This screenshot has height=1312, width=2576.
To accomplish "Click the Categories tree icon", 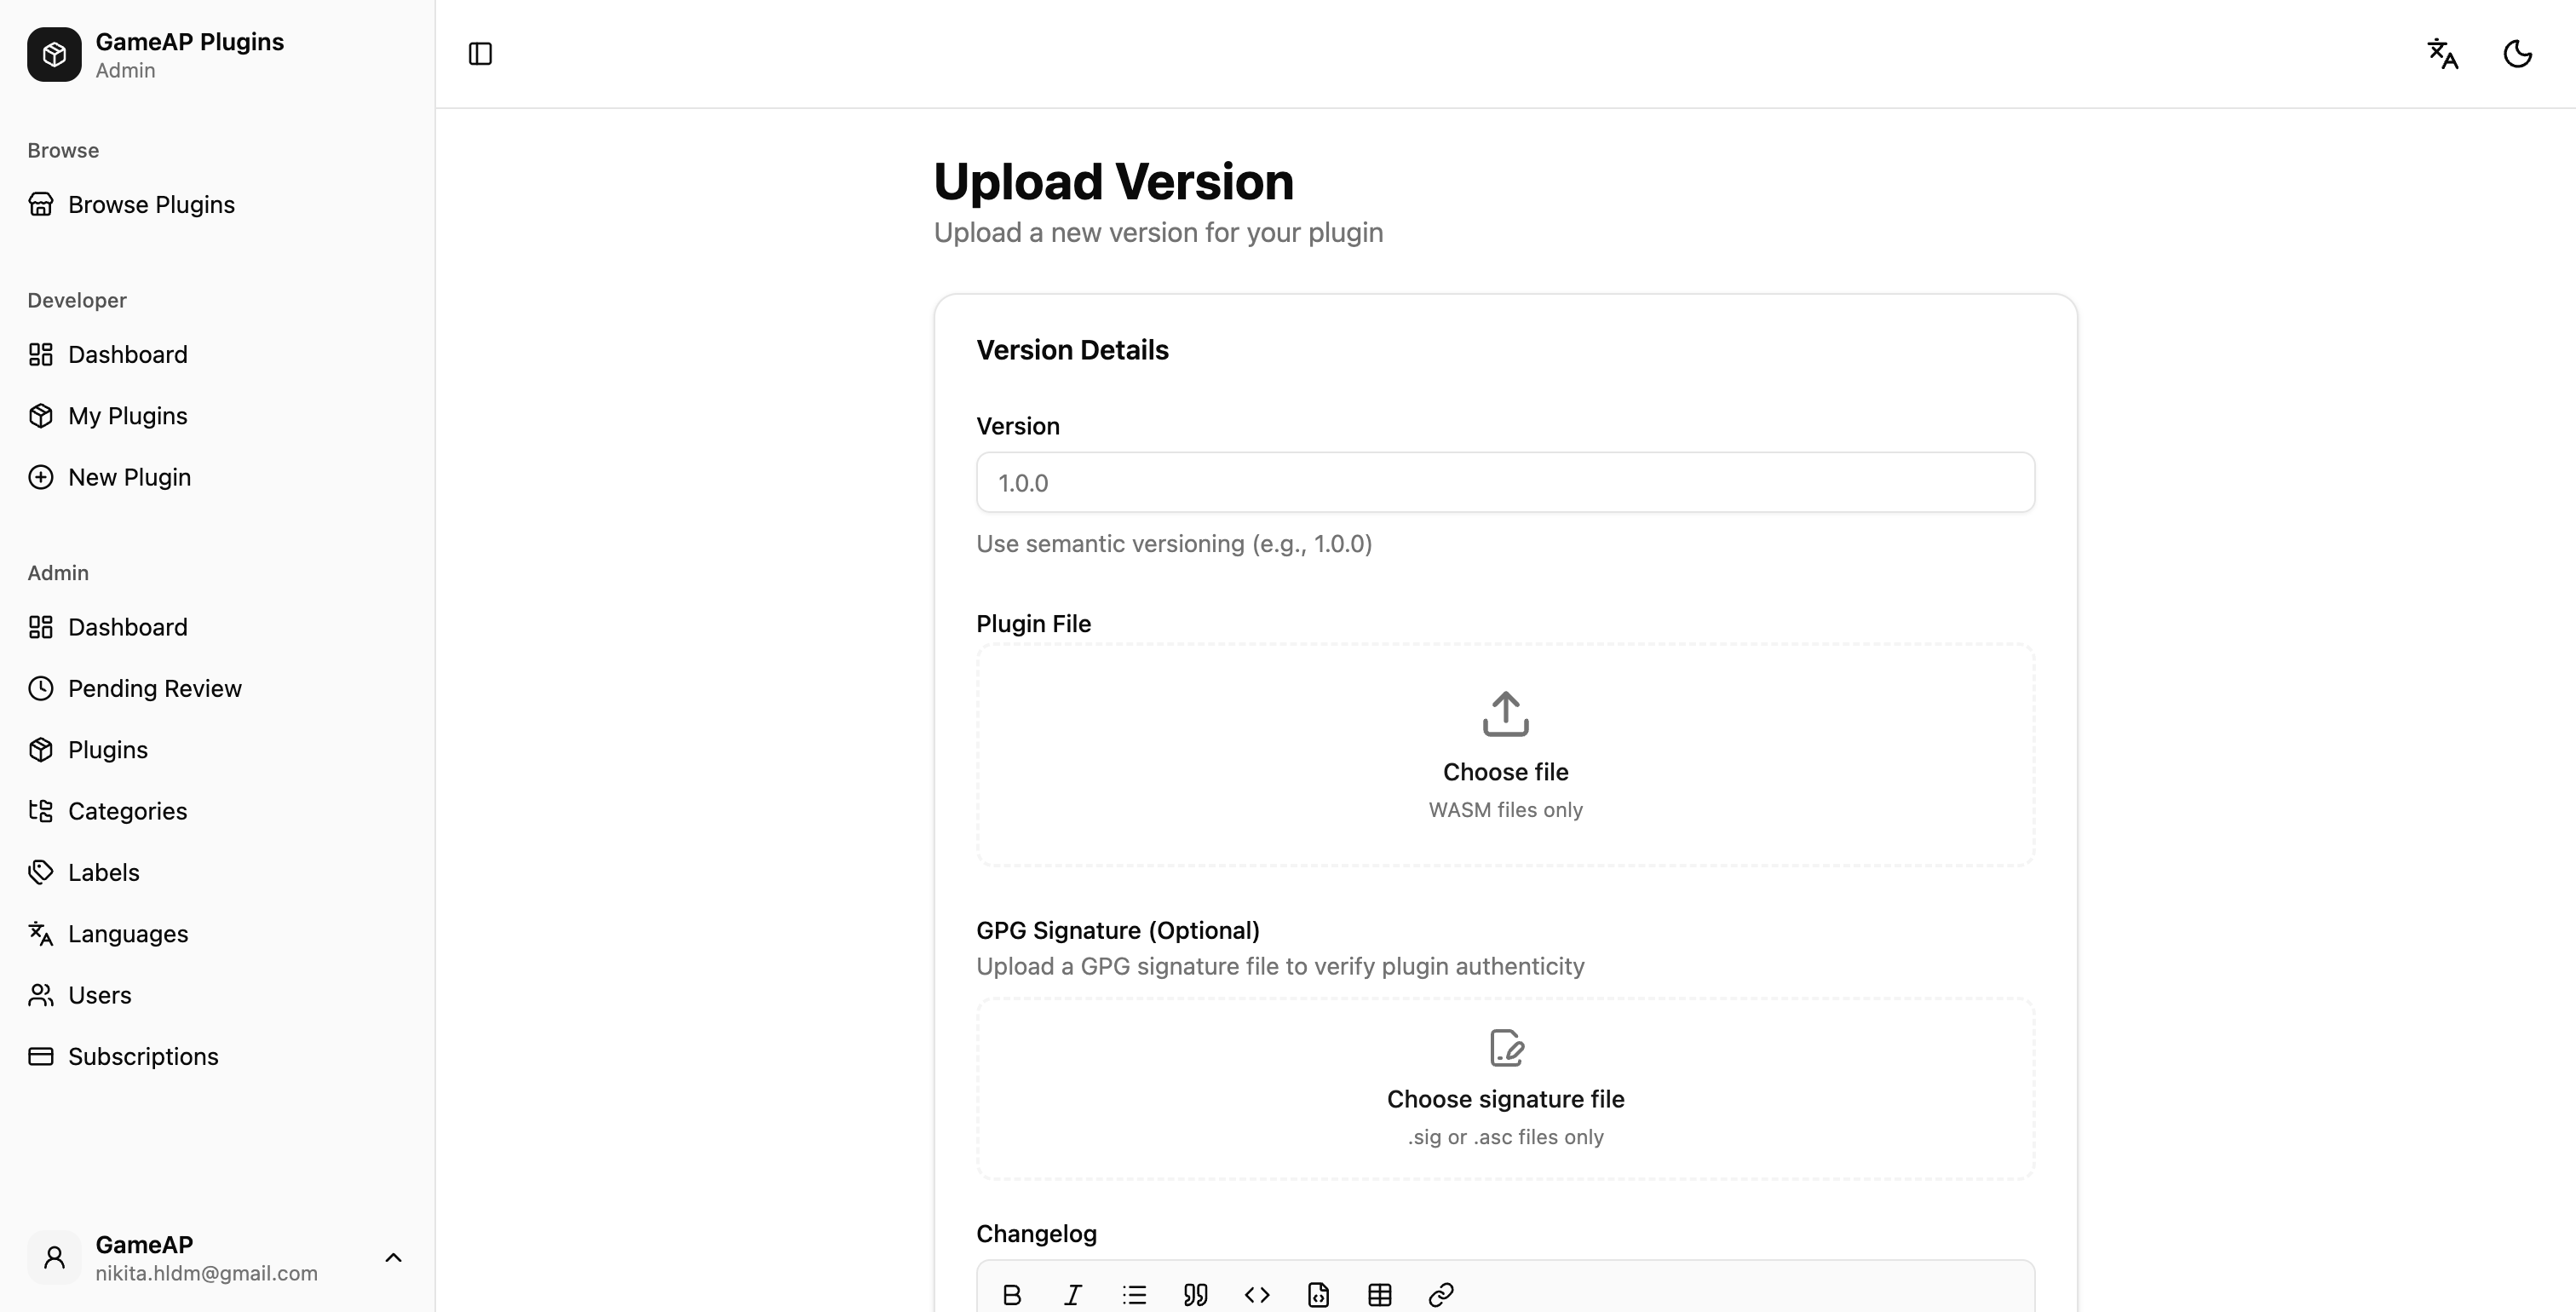I will pyautogui.click(x=41, y=811).
